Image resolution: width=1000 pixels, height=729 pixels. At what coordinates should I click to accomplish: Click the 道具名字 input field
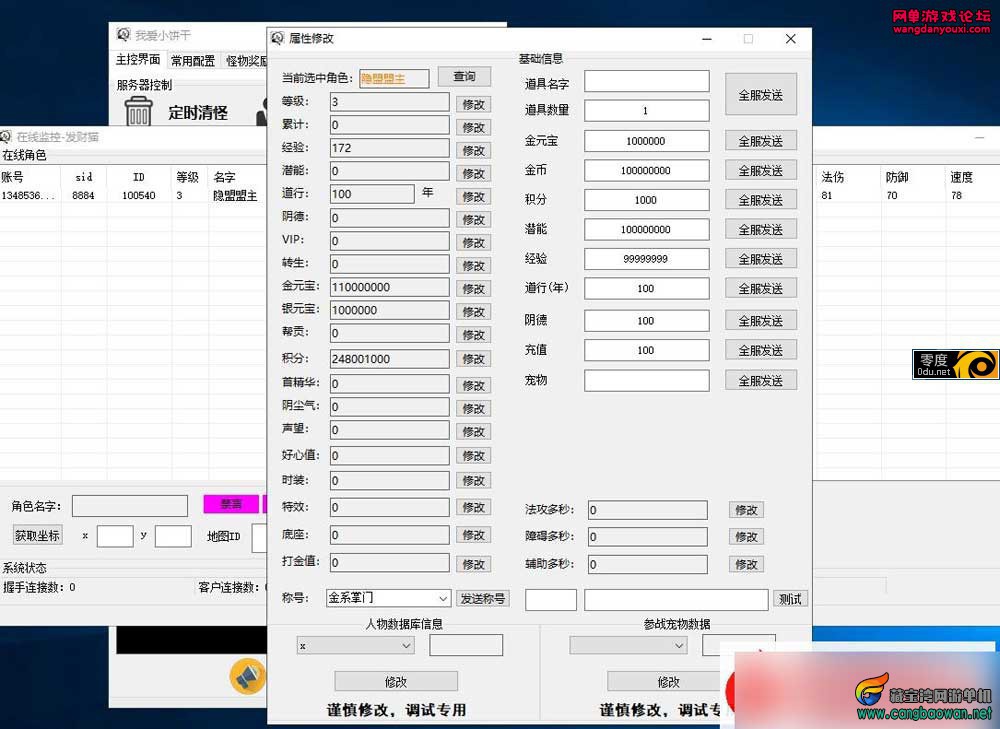646,81
